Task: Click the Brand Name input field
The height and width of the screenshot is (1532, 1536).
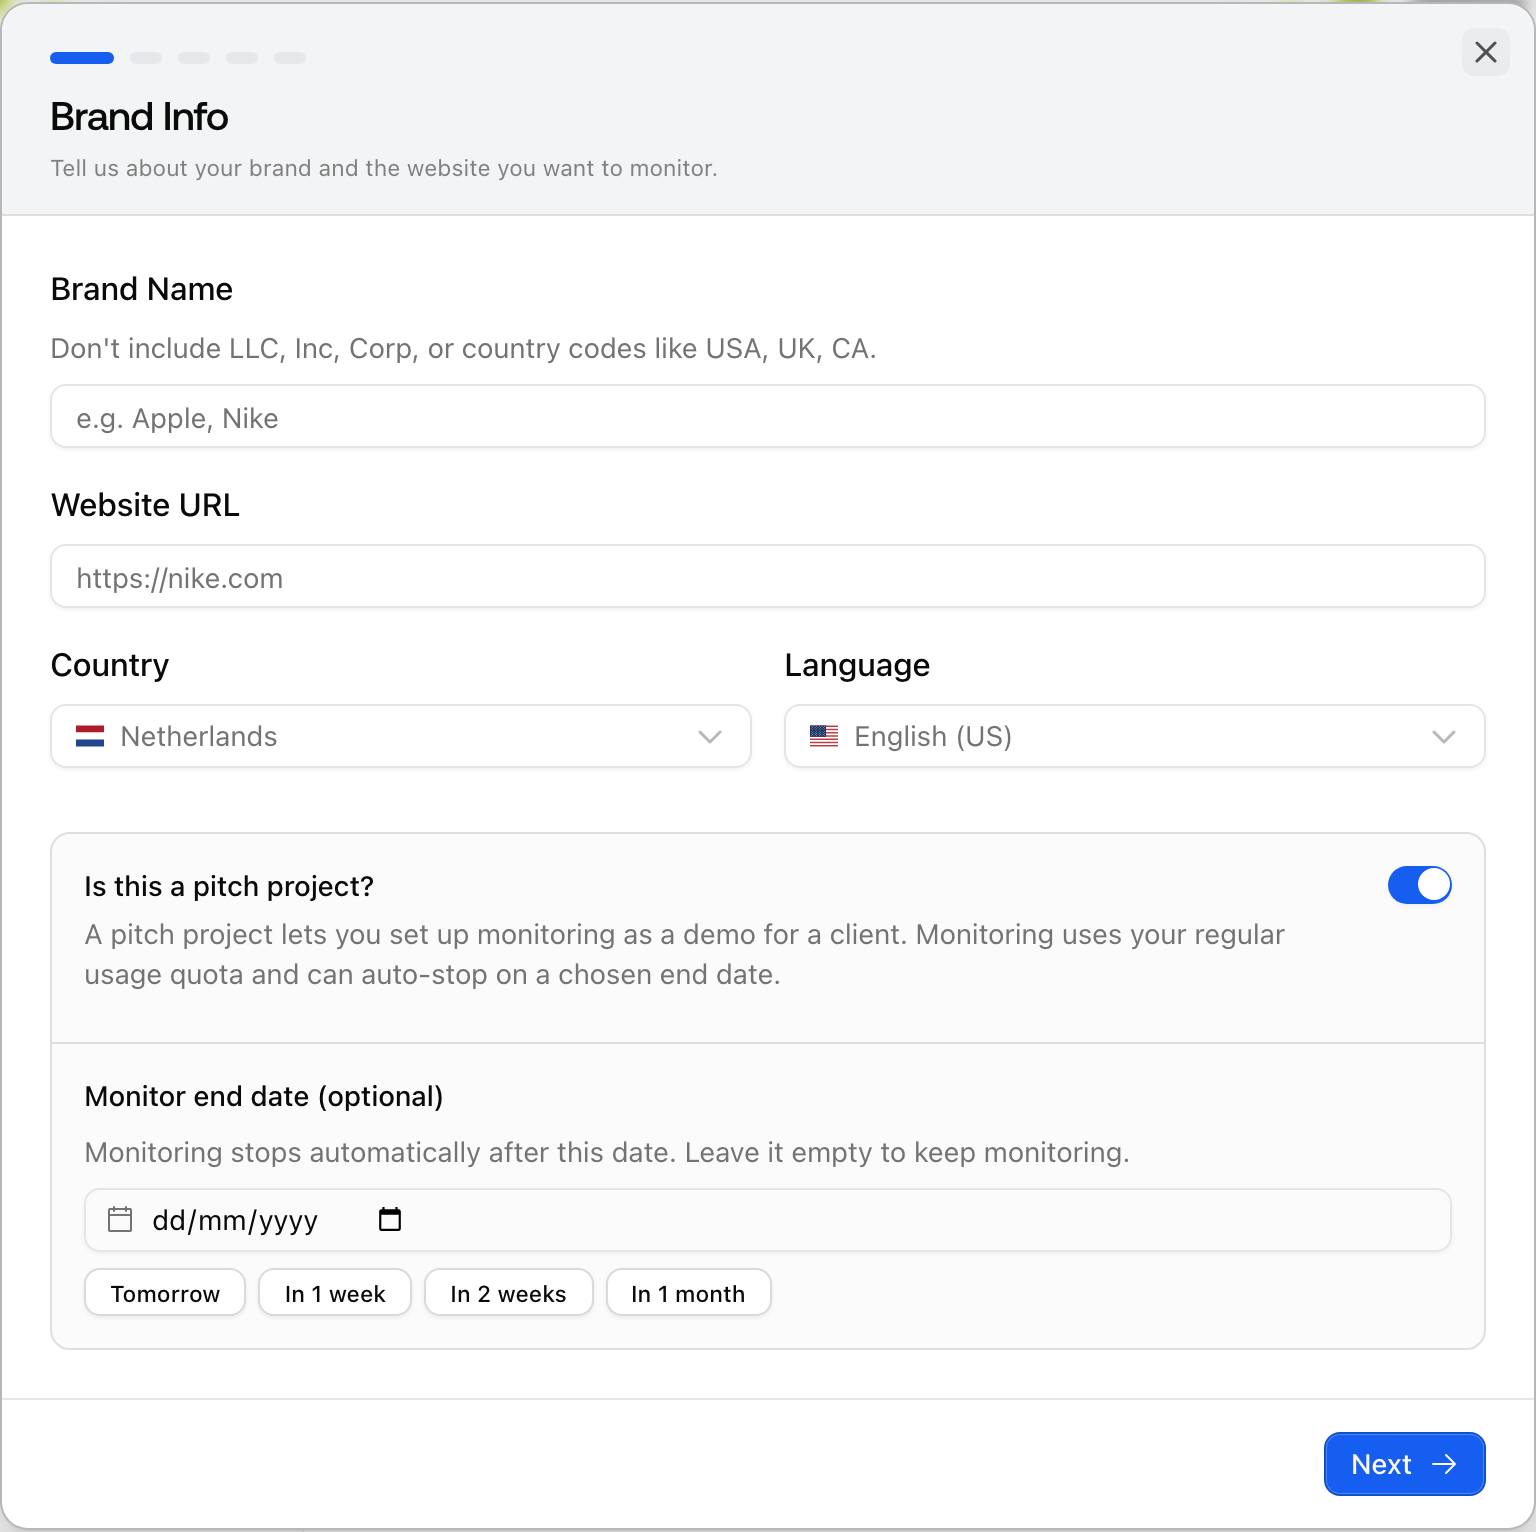Action: click(x=767, y=416)
